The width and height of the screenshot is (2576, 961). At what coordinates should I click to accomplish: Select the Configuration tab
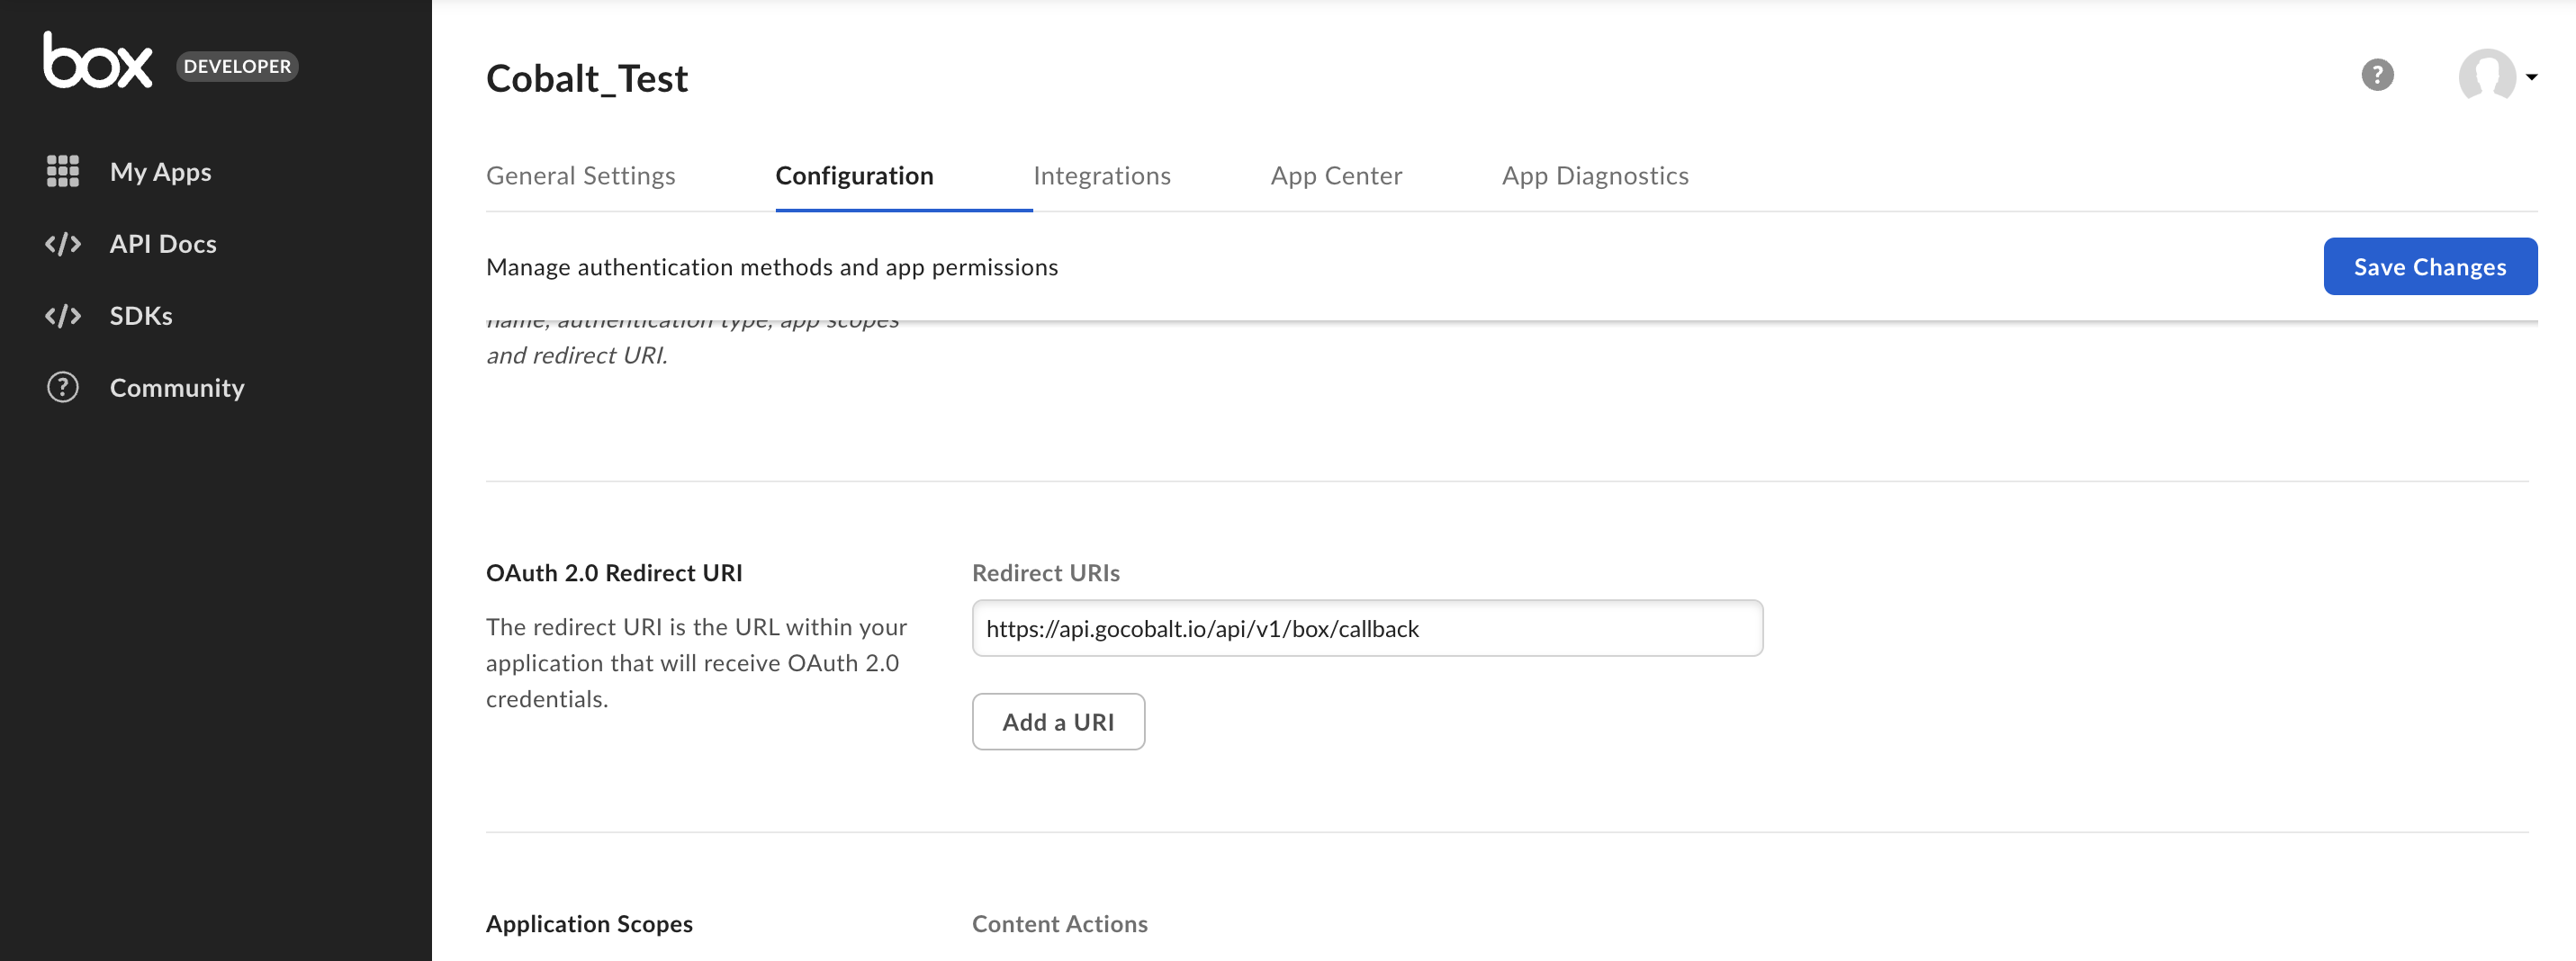coord(854,175)
